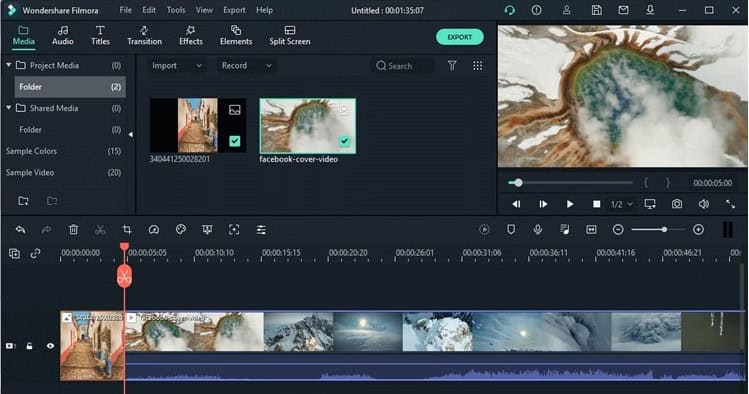This screenshot has width=749, height=394.
Task: Toggle the track visibility eye icon
Action: tap(50, 346)
